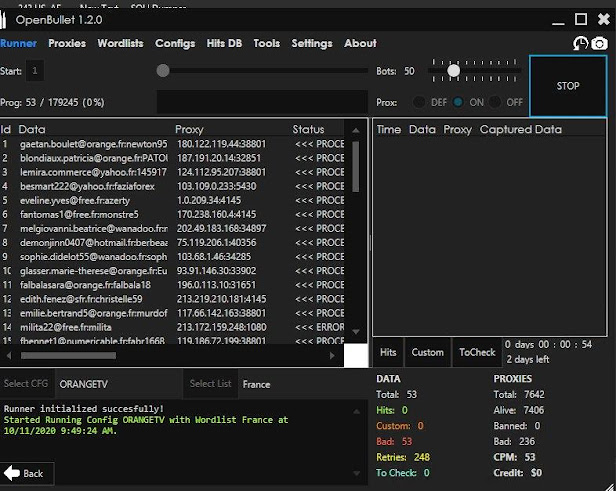This screenshot has width=616, height=491.
Task: Select row glasser.marie-therese@orange.fr
Action: tap(172, 271)
